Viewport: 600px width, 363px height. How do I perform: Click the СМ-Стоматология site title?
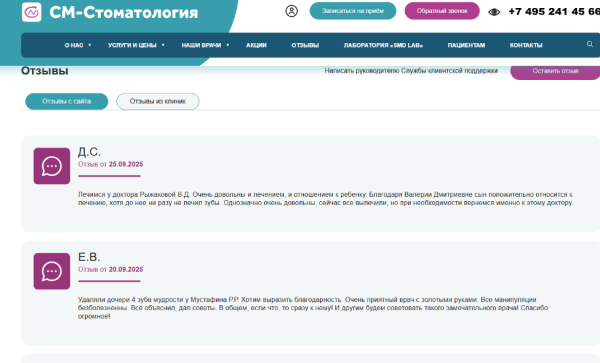pyautogui.click(x=124, y=13)
